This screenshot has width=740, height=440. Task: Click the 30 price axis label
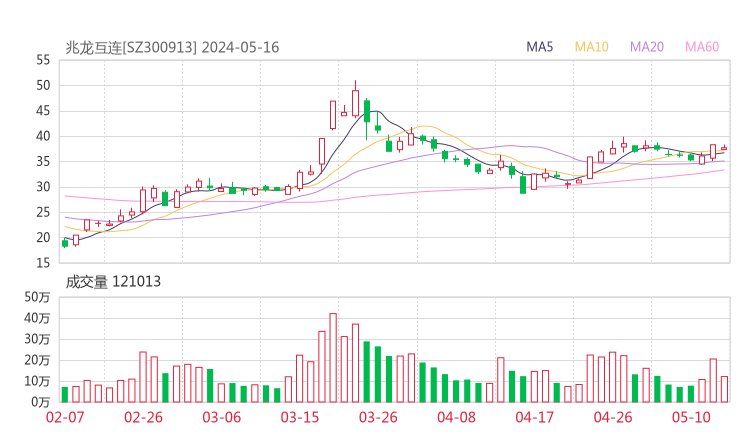click(42, 187)
